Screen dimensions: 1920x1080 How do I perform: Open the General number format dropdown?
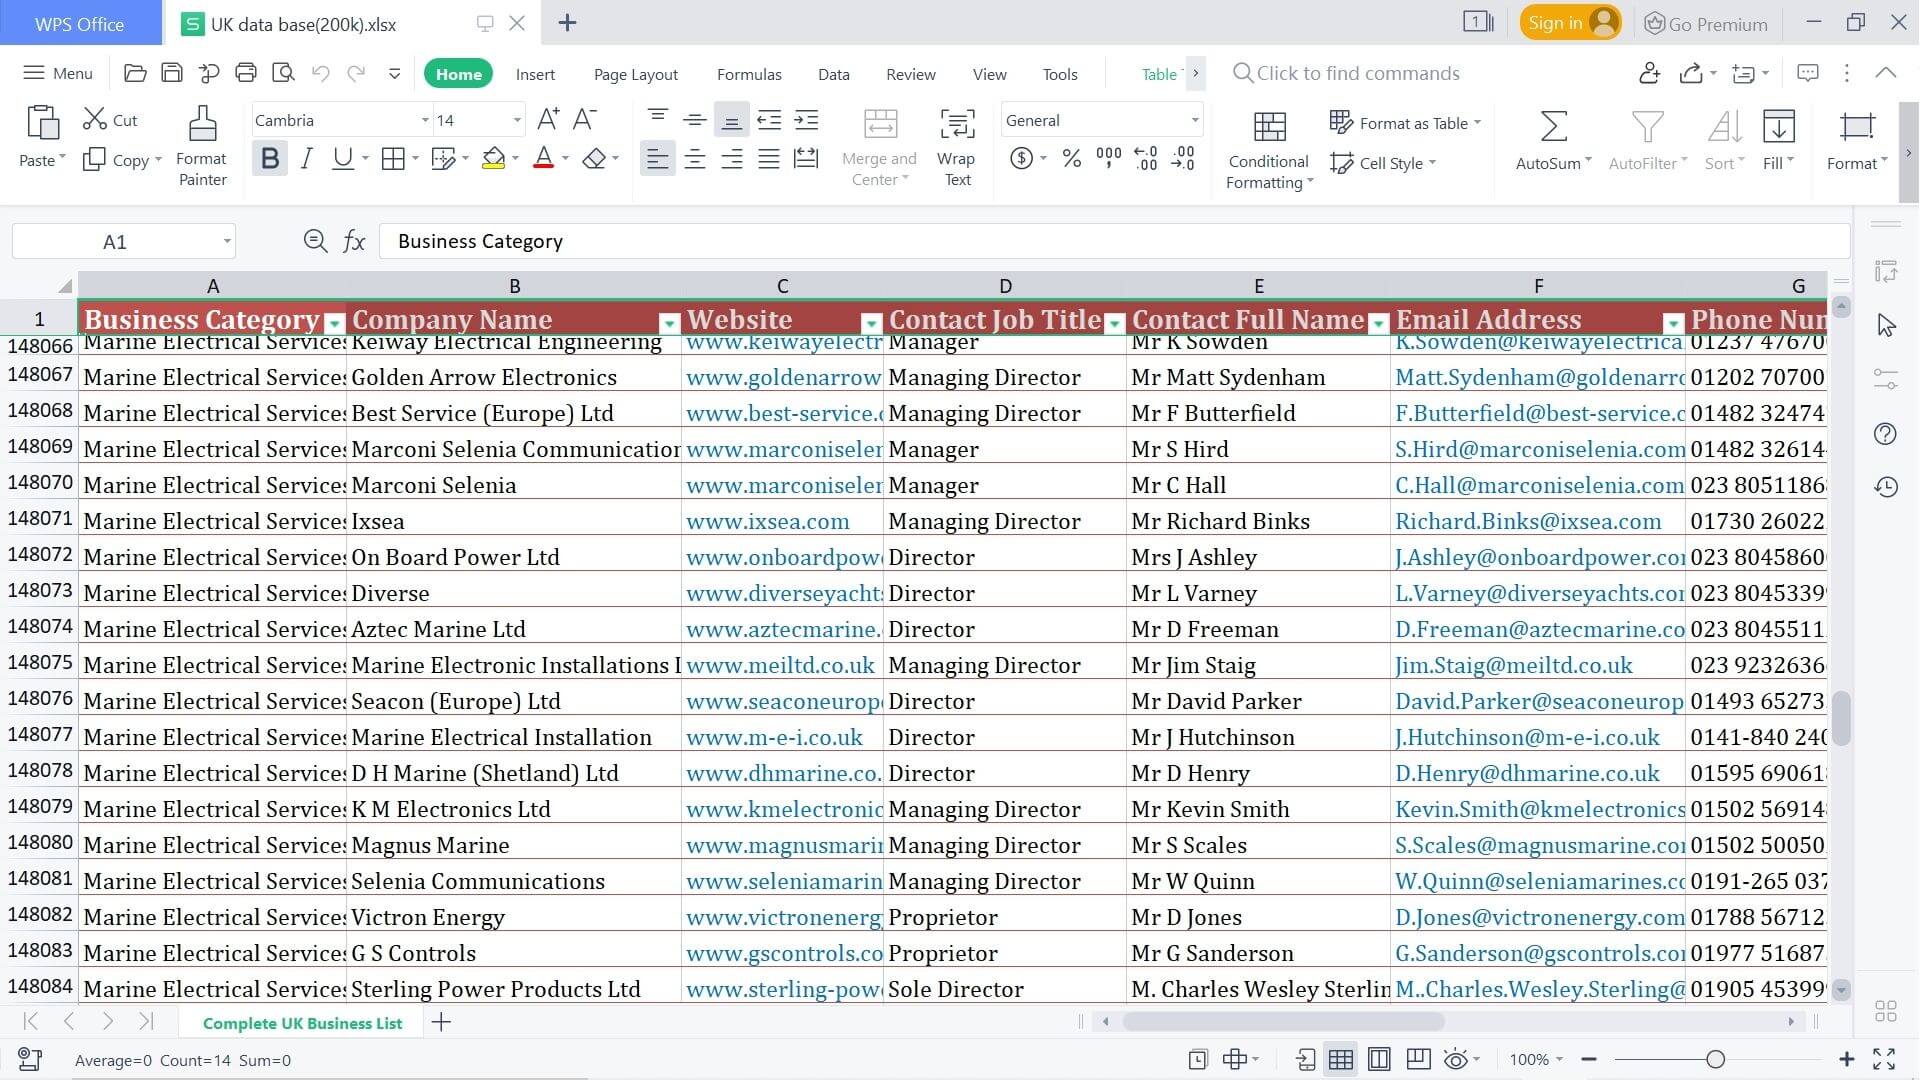[1193, 120]
